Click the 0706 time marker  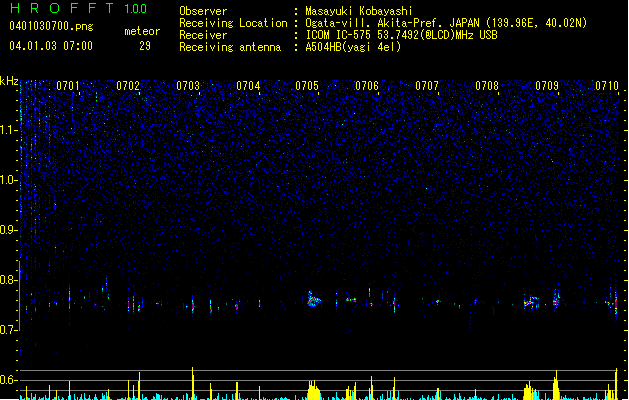pyautogui.click(x=367, y=85)
